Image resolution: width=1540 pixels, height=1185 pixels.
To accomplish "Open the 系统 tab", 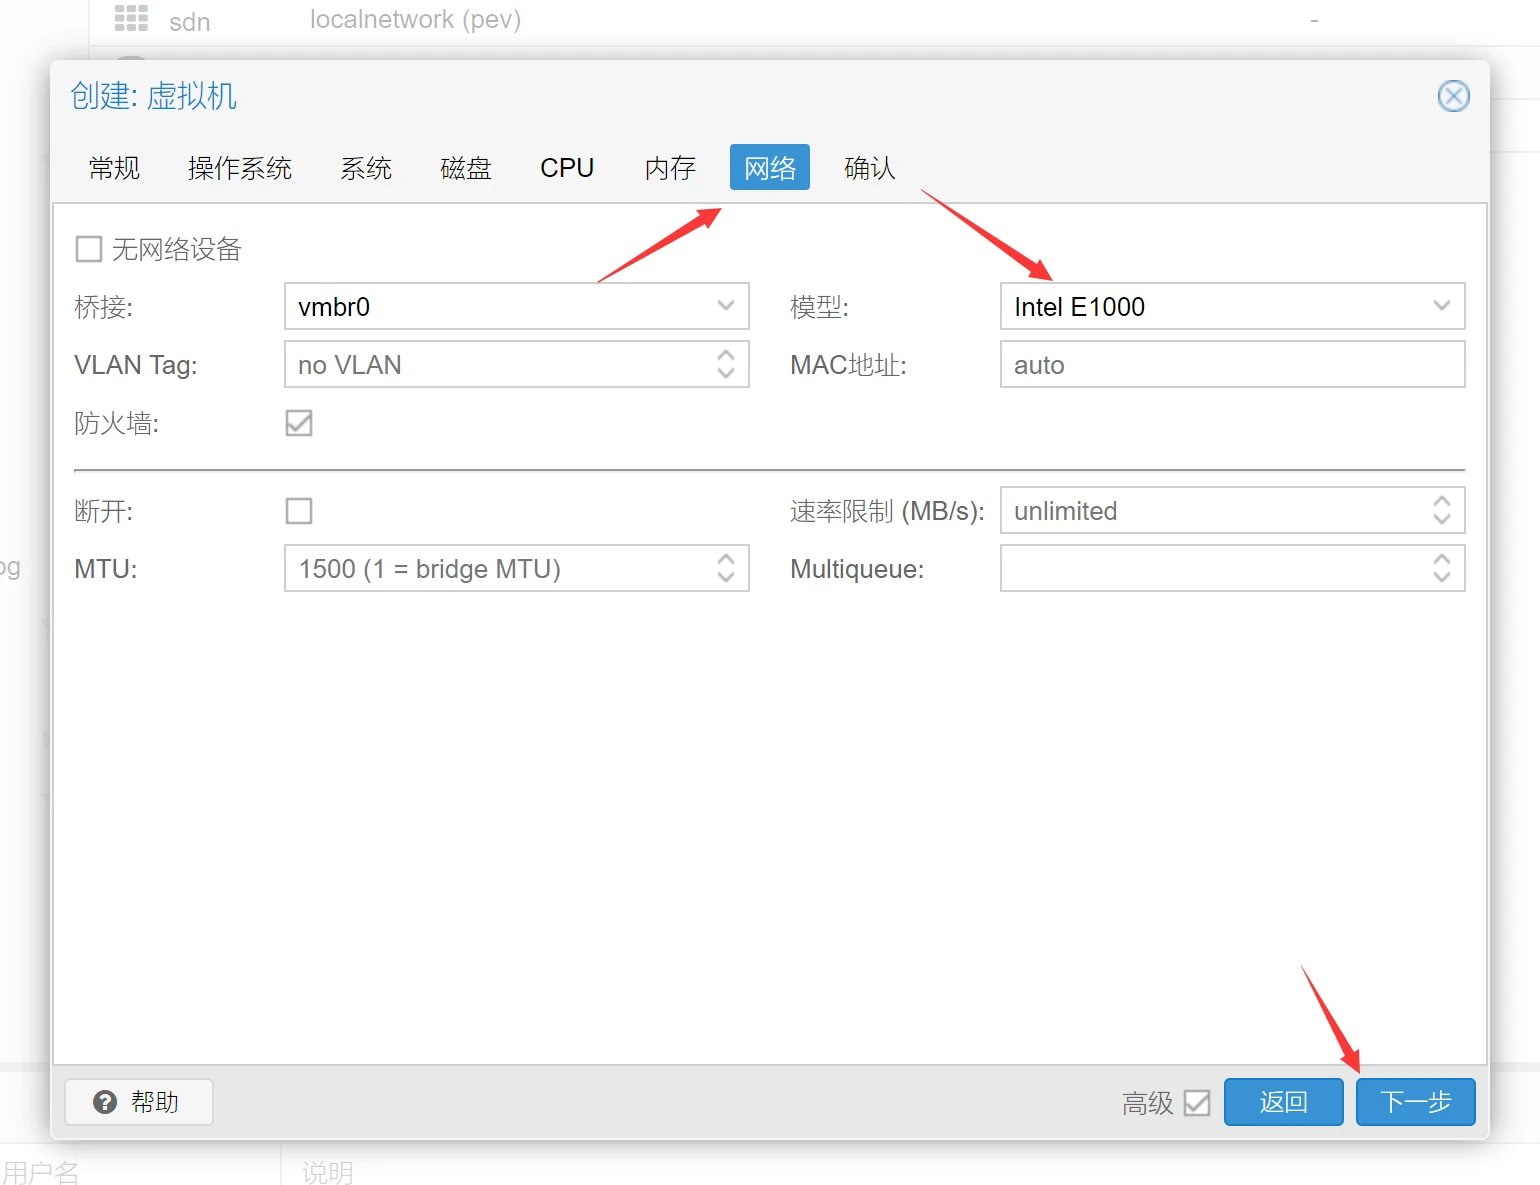I will [366, 167].
